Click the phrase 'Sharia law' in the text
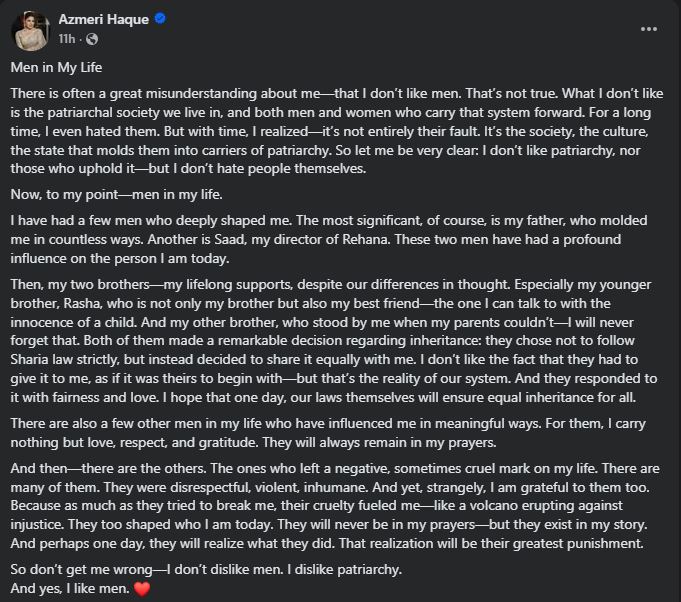 [42, 360]
